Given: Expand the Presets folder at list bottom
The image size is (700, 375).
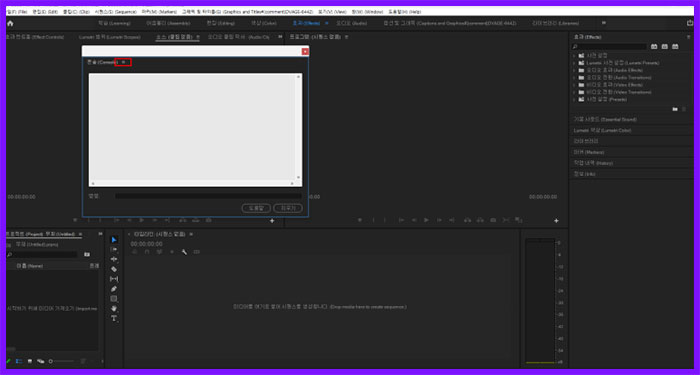Looking at the screenshot, I should click(x=574, y=100).
